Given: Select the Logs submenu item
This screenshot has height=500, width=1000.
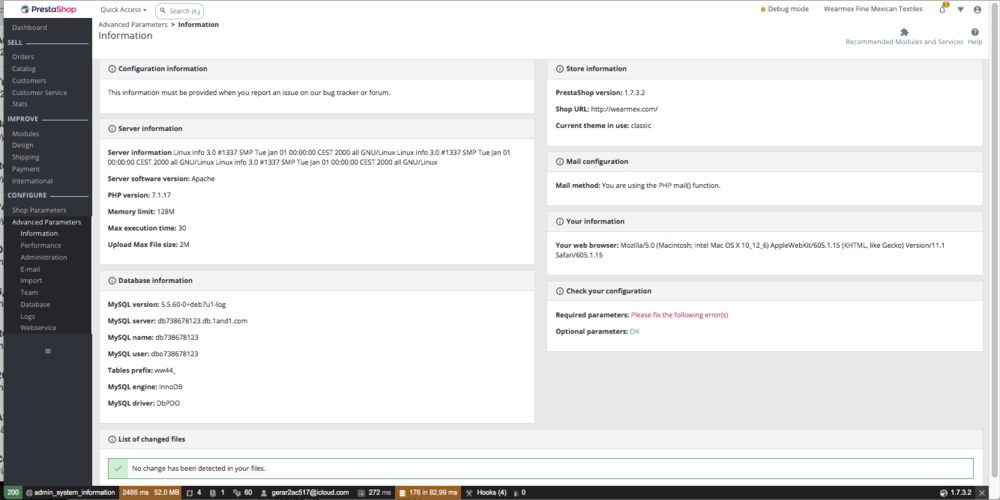Looking at the screenshot, I should pyautogui.click(x=27, y=316).
